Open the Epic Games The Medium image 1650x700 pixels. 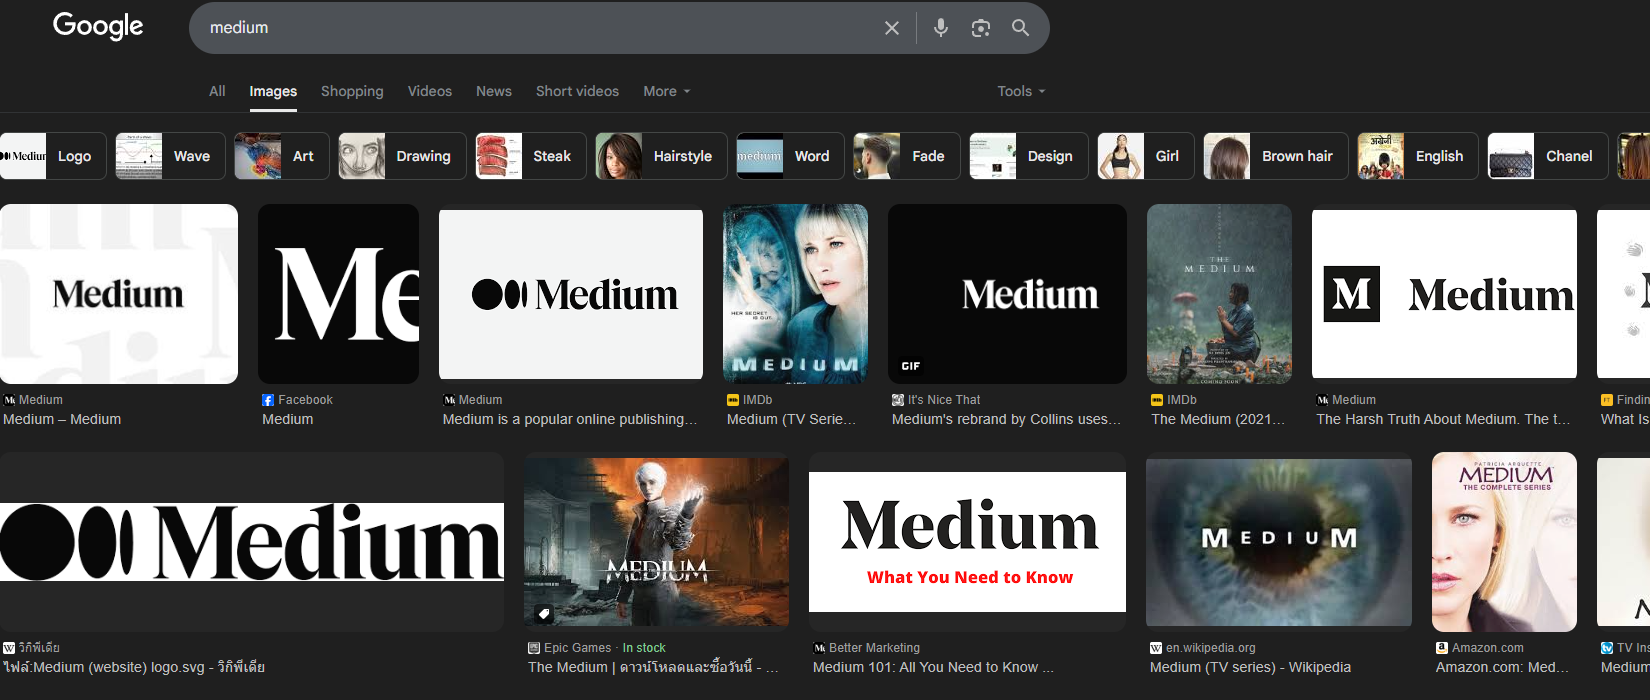pos(656,542)
